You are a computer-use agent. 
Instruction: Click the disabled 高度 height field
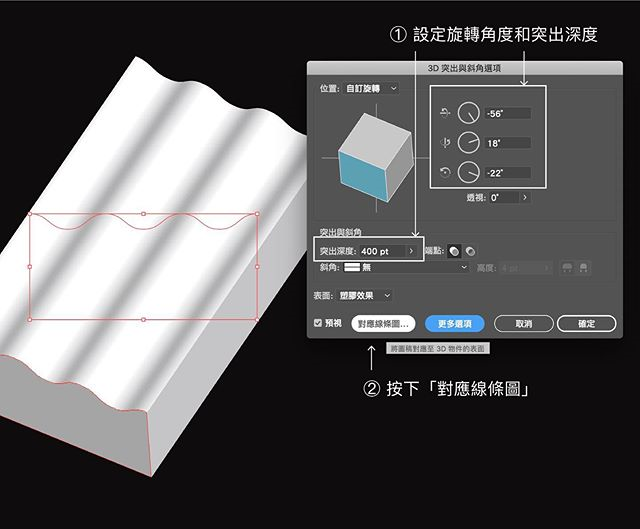coord(520,268)
